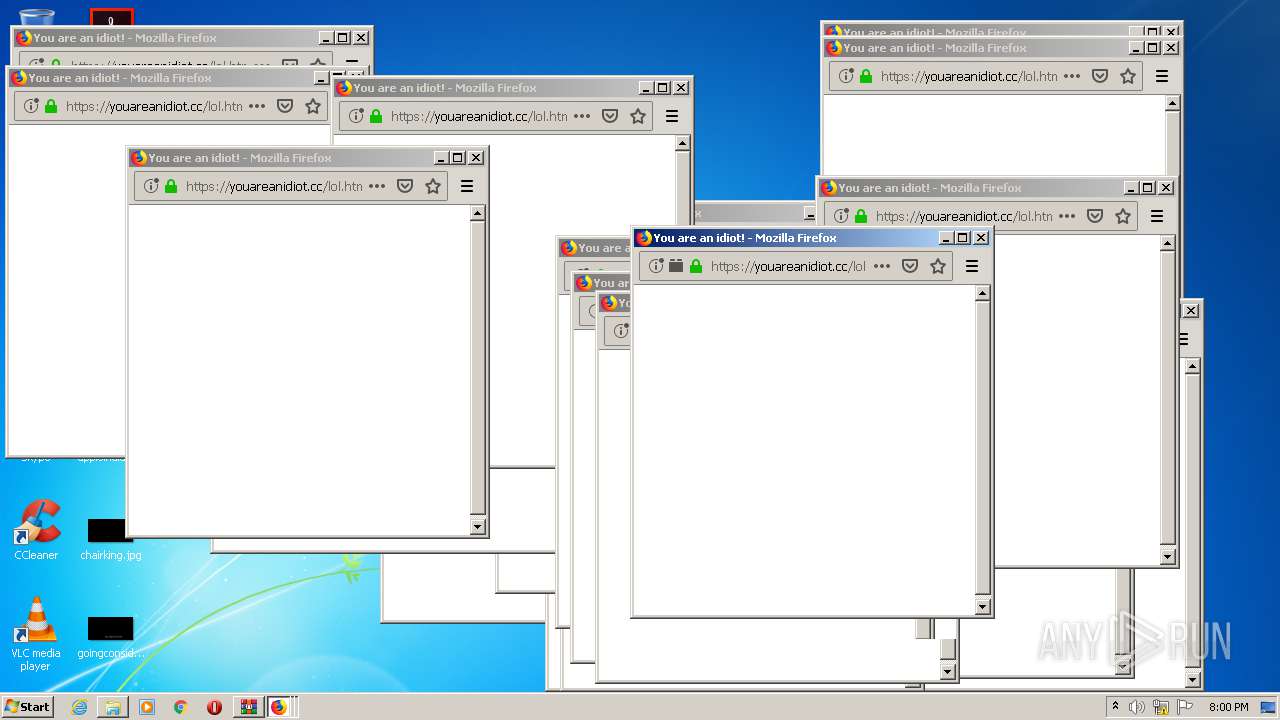Open page actions in the top-right Firefox window
This screenshot has width=1280, height=720.
(1072, 76)
